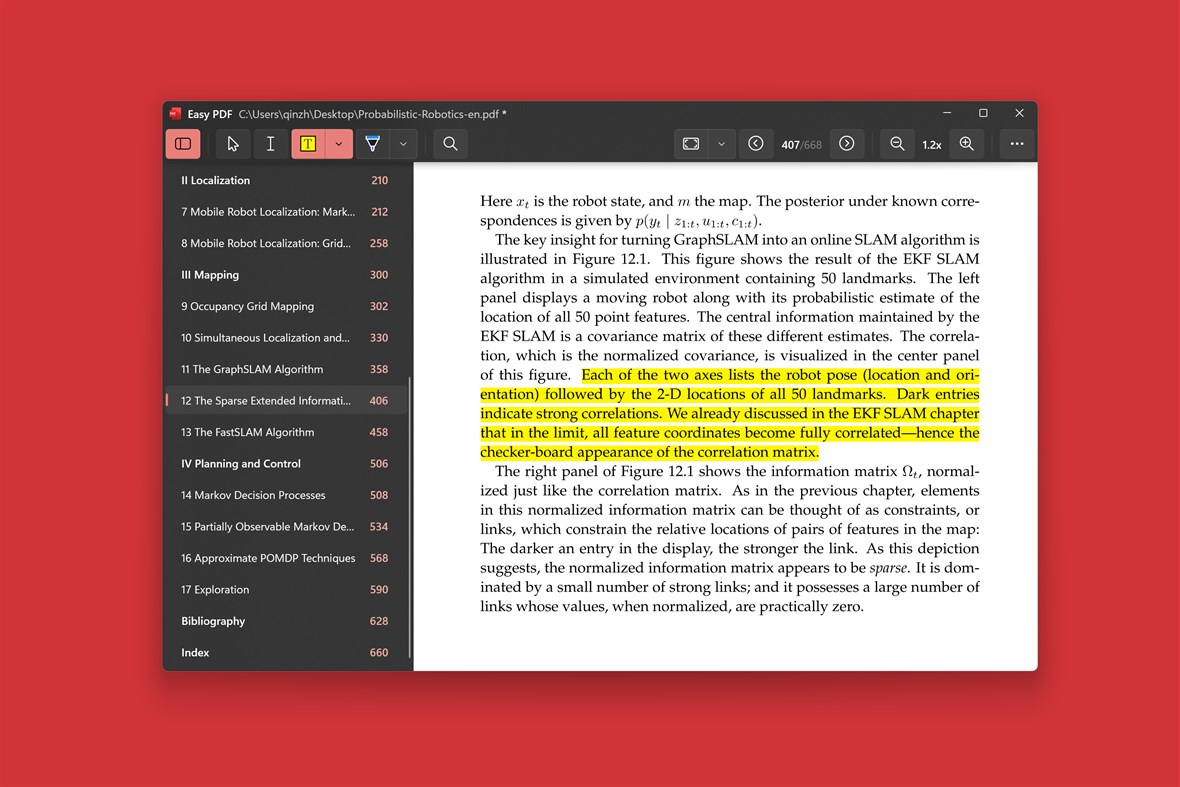Image resolution: width=1180 pixels, height=787 pixels.
Task: Activate the text highlighter tool
Action: [308, 143]
